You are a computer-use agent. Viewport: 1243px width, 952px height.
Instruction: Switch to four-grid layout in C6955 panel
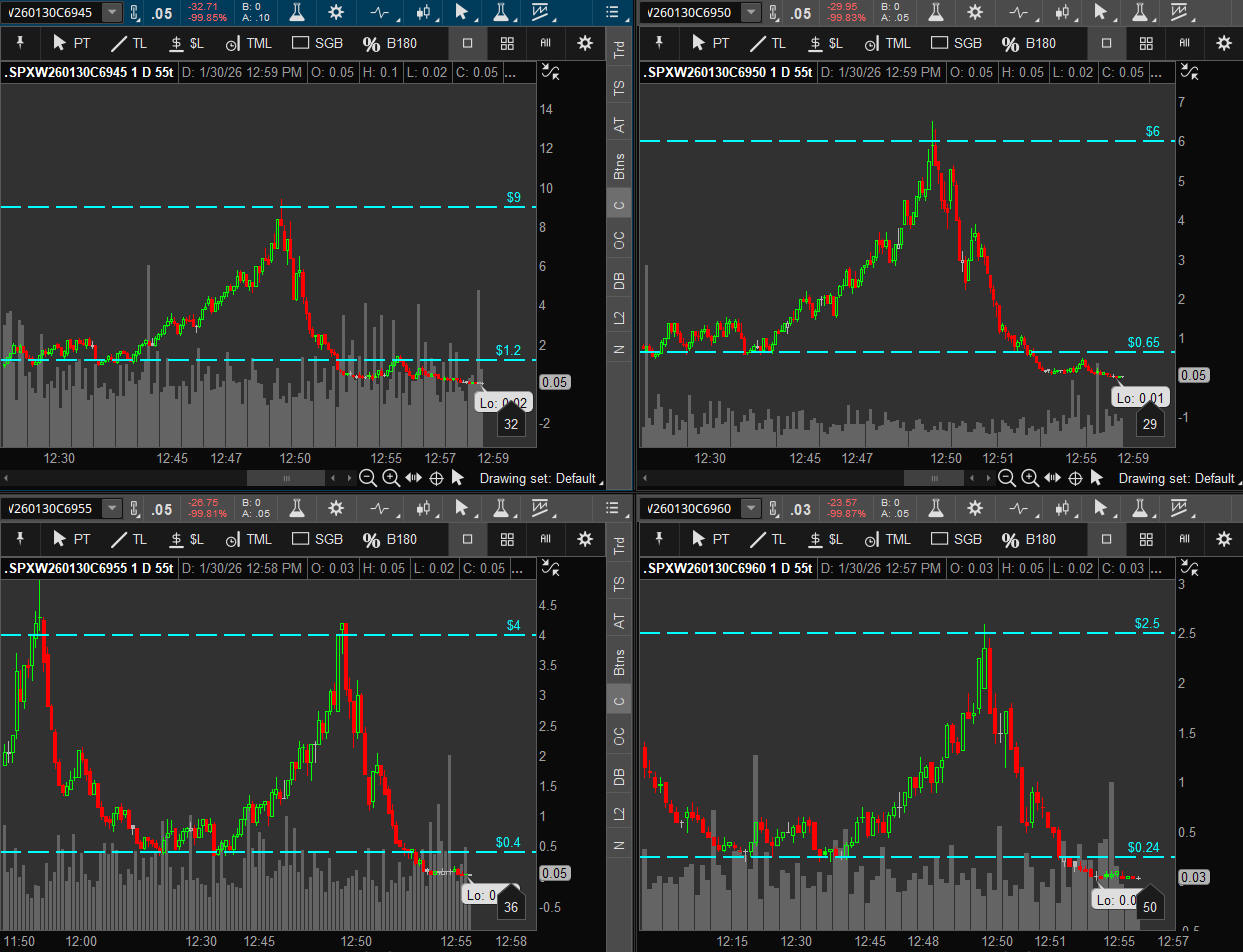pos(508,539)
